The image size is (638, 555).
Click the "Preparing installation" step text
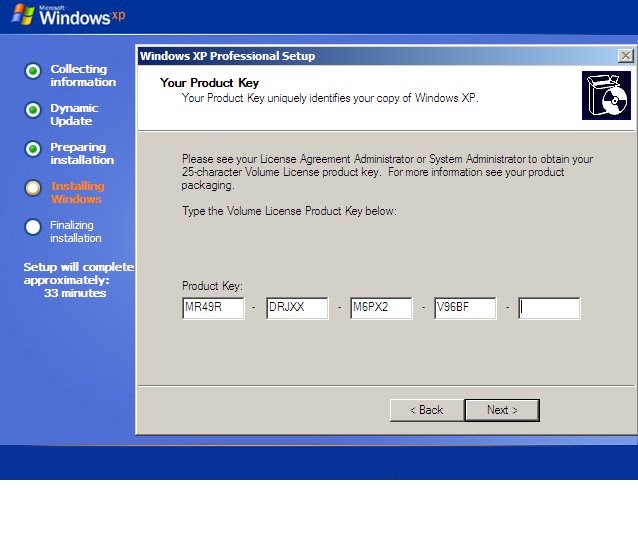coord(82,153)
